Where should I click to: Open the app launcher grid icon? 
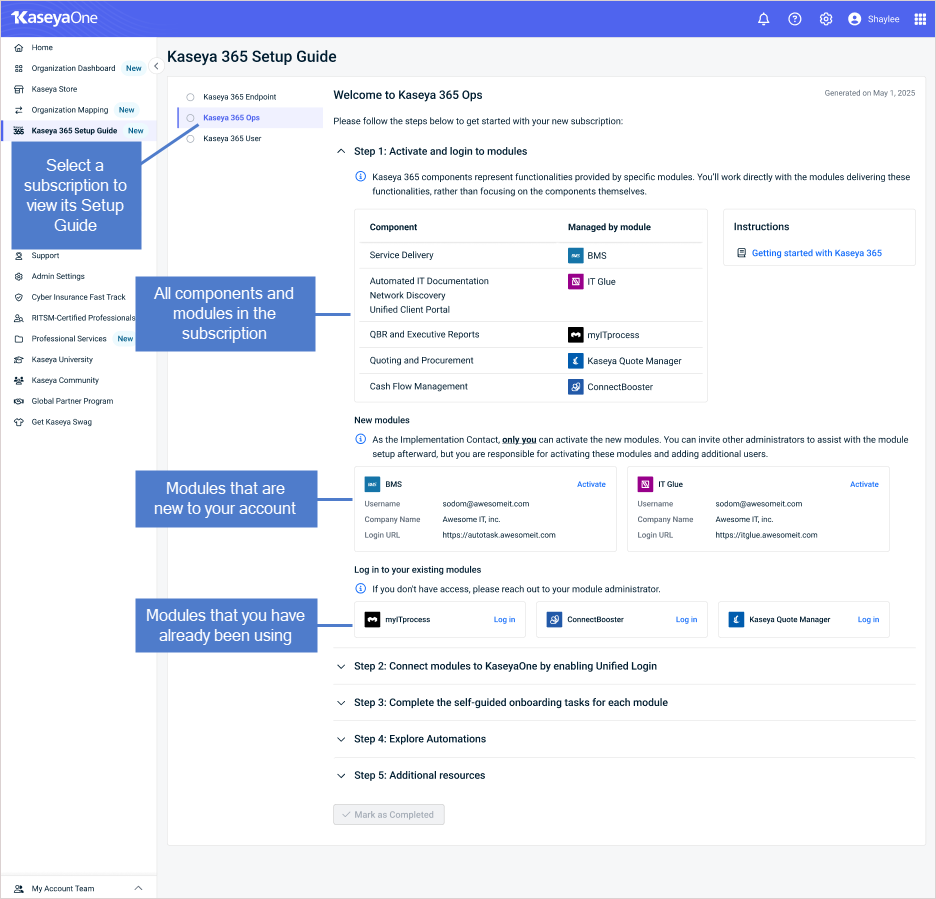coord(920,19)
